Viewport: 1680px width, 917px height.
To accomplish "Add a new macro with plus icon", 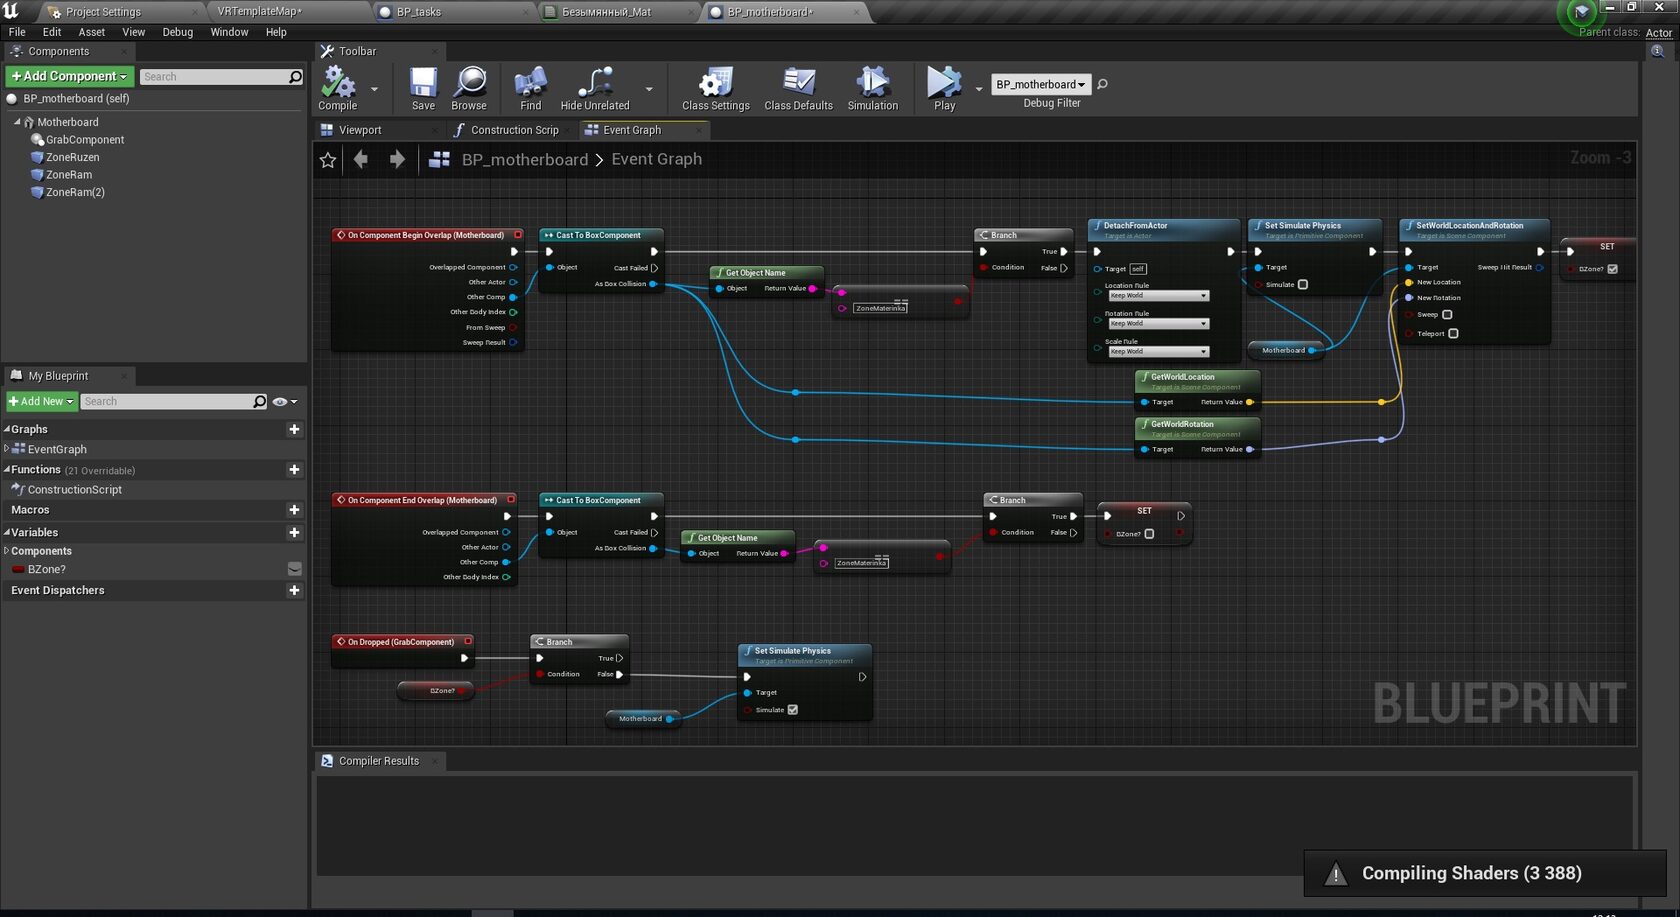I will coord(294,510).
